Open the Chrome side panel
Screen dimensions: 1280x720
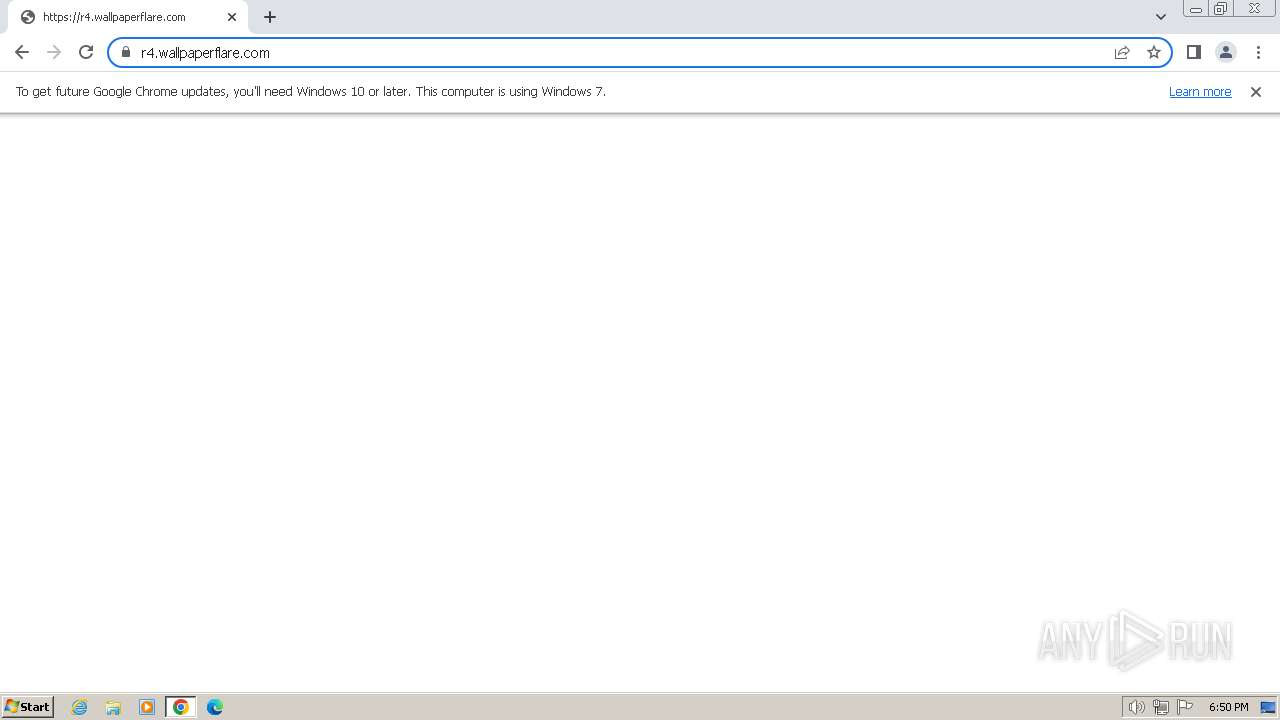click(1194, 52)
